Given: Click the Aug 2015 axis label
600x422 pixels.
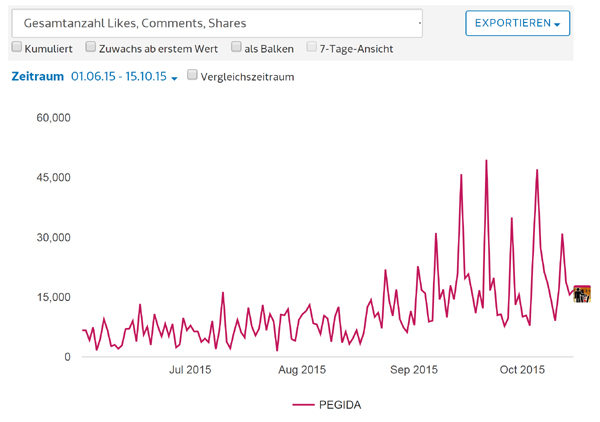Looking at the screenshot, I should [x=300, y=370].
